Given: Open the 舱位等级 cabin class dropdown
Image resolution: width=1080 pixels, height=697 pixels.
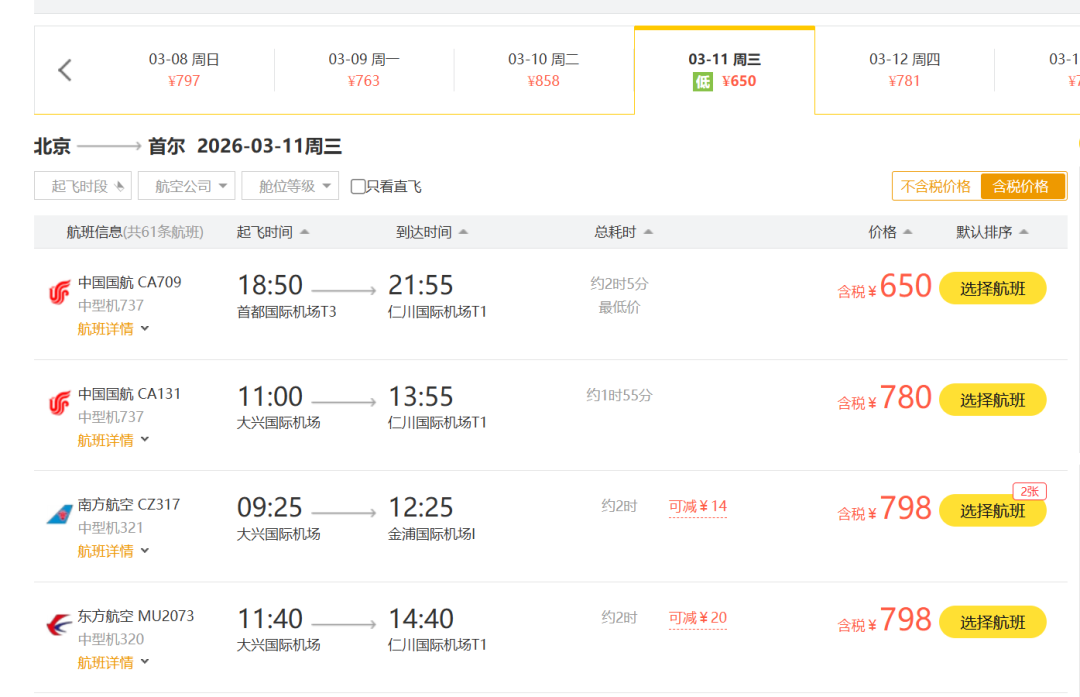Looking at the screenshot, I should pos(290,186).
